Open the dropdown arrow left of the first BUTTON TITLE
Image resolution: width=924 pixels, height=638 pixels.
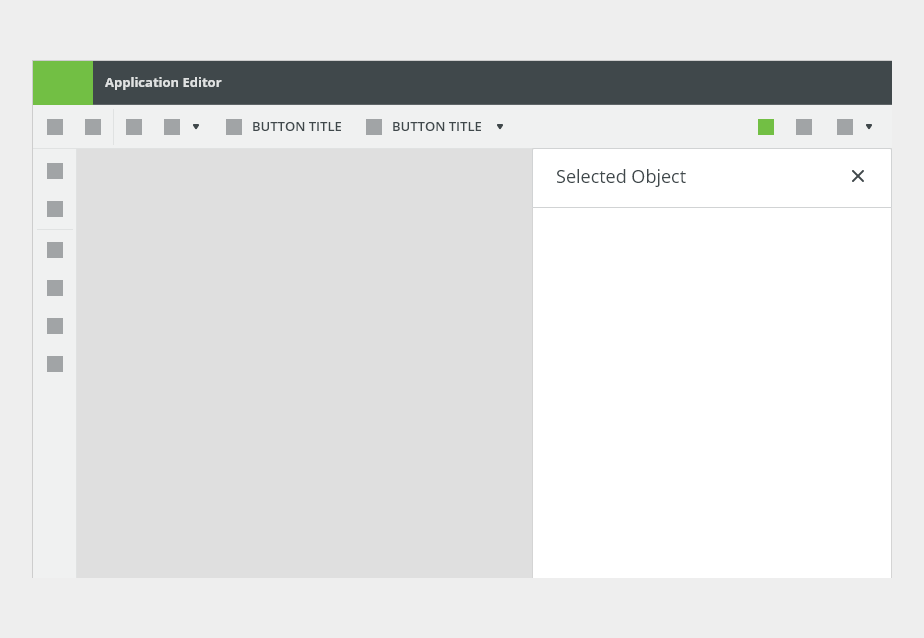[196, 127]
